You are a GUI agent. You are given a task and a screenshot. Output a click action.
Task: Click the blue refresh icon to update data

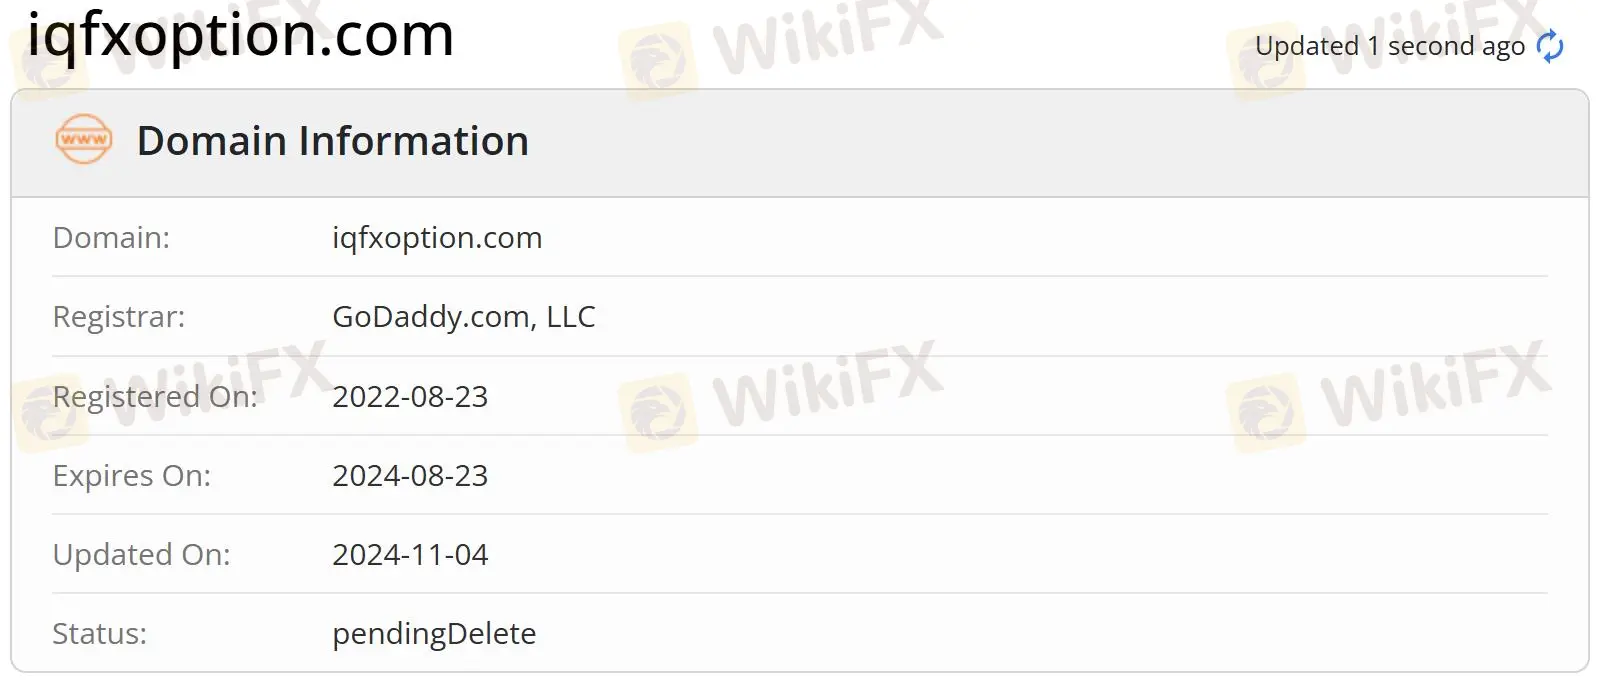point(1549,46)
